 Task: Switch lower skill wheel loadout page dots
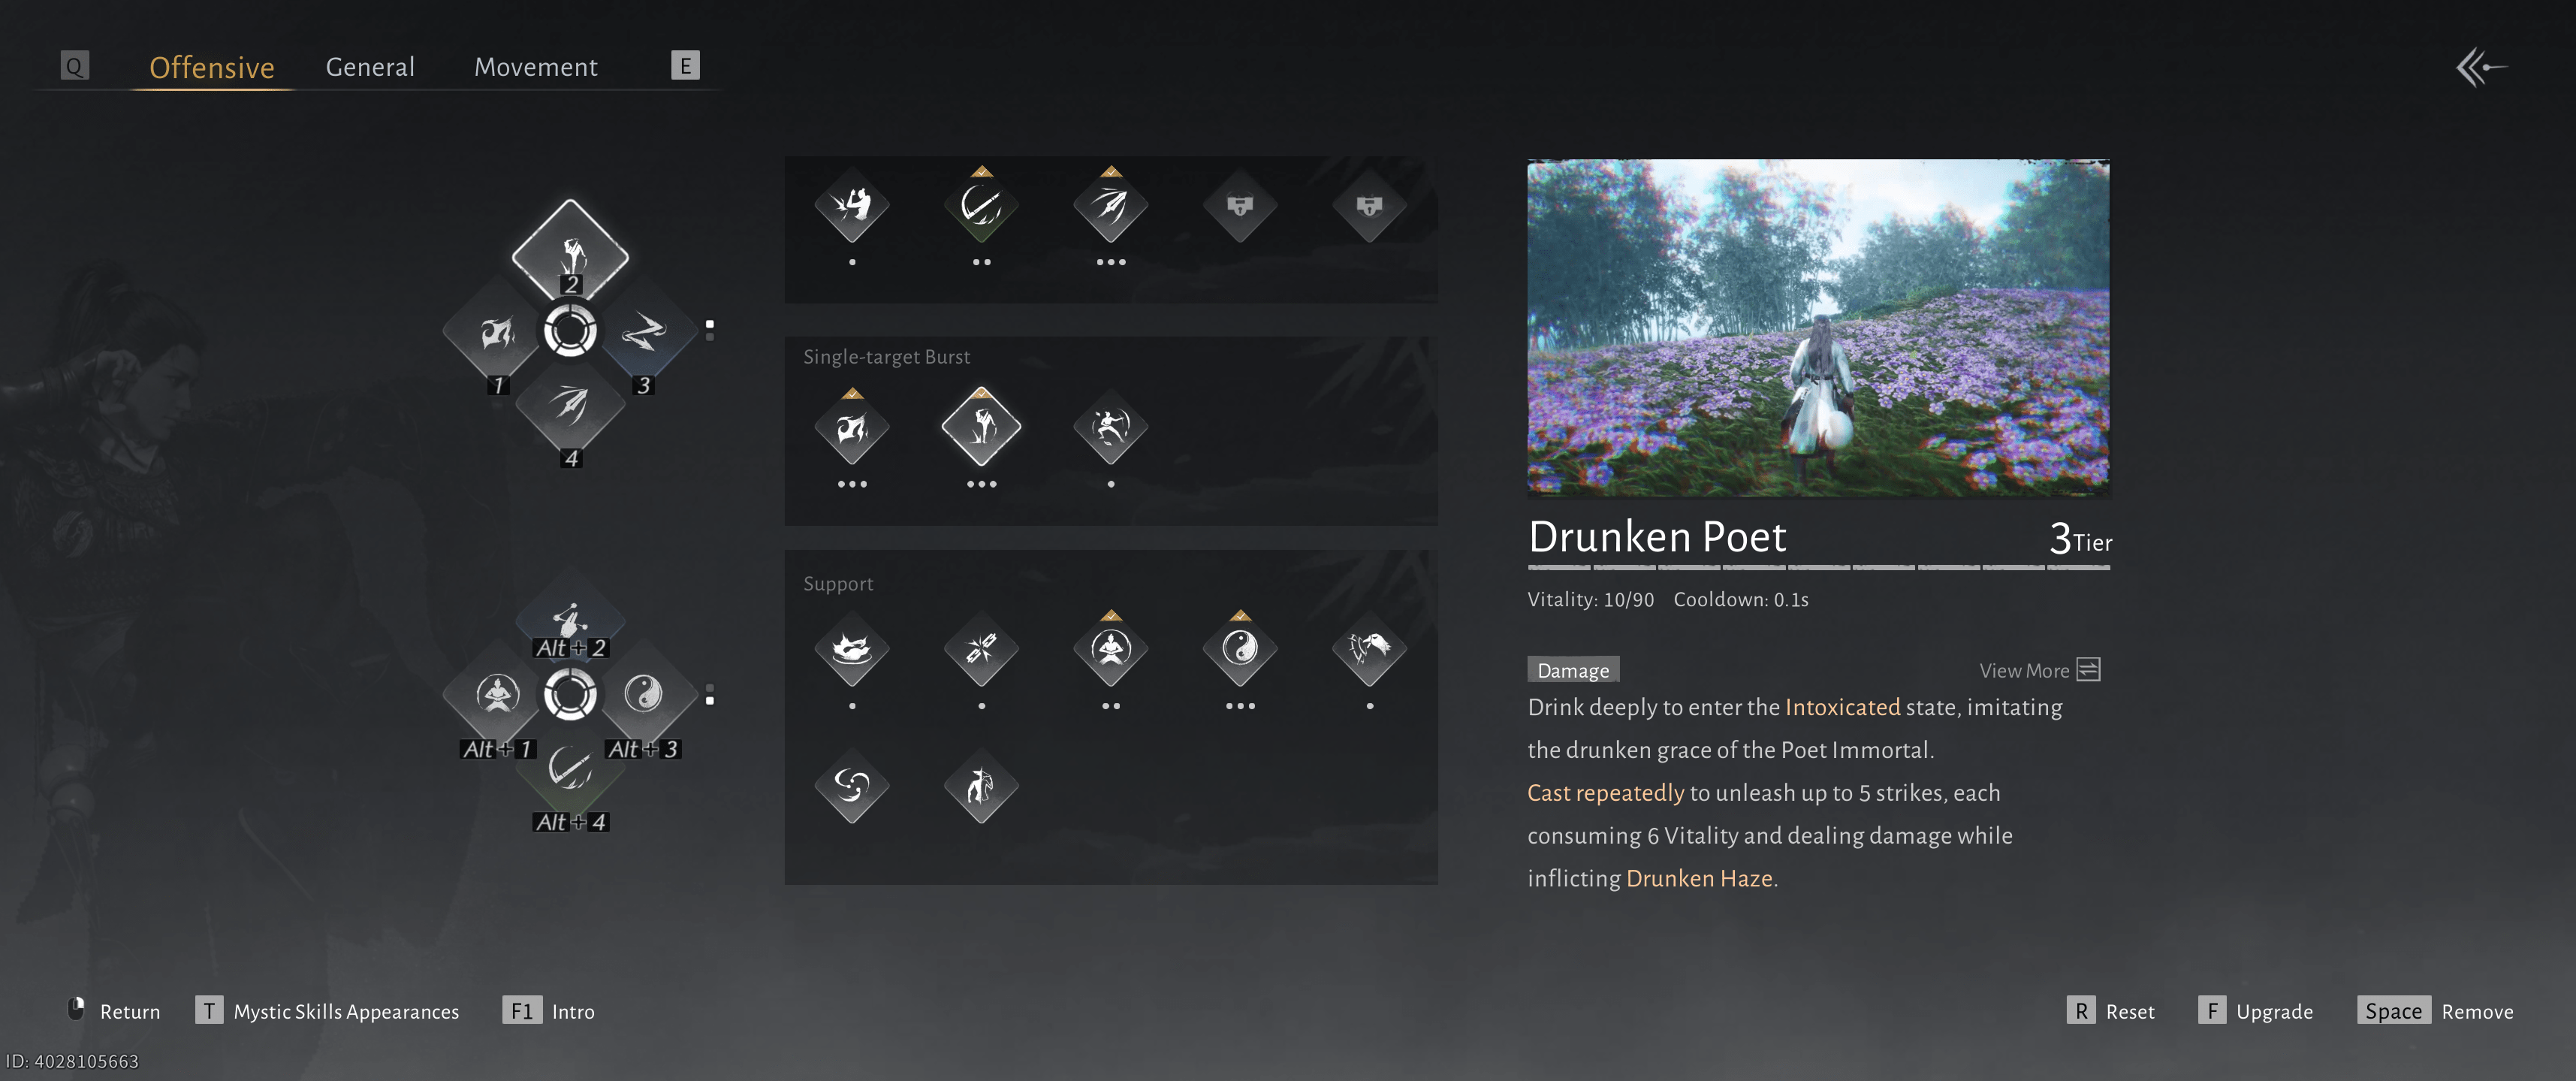point(710,694)
